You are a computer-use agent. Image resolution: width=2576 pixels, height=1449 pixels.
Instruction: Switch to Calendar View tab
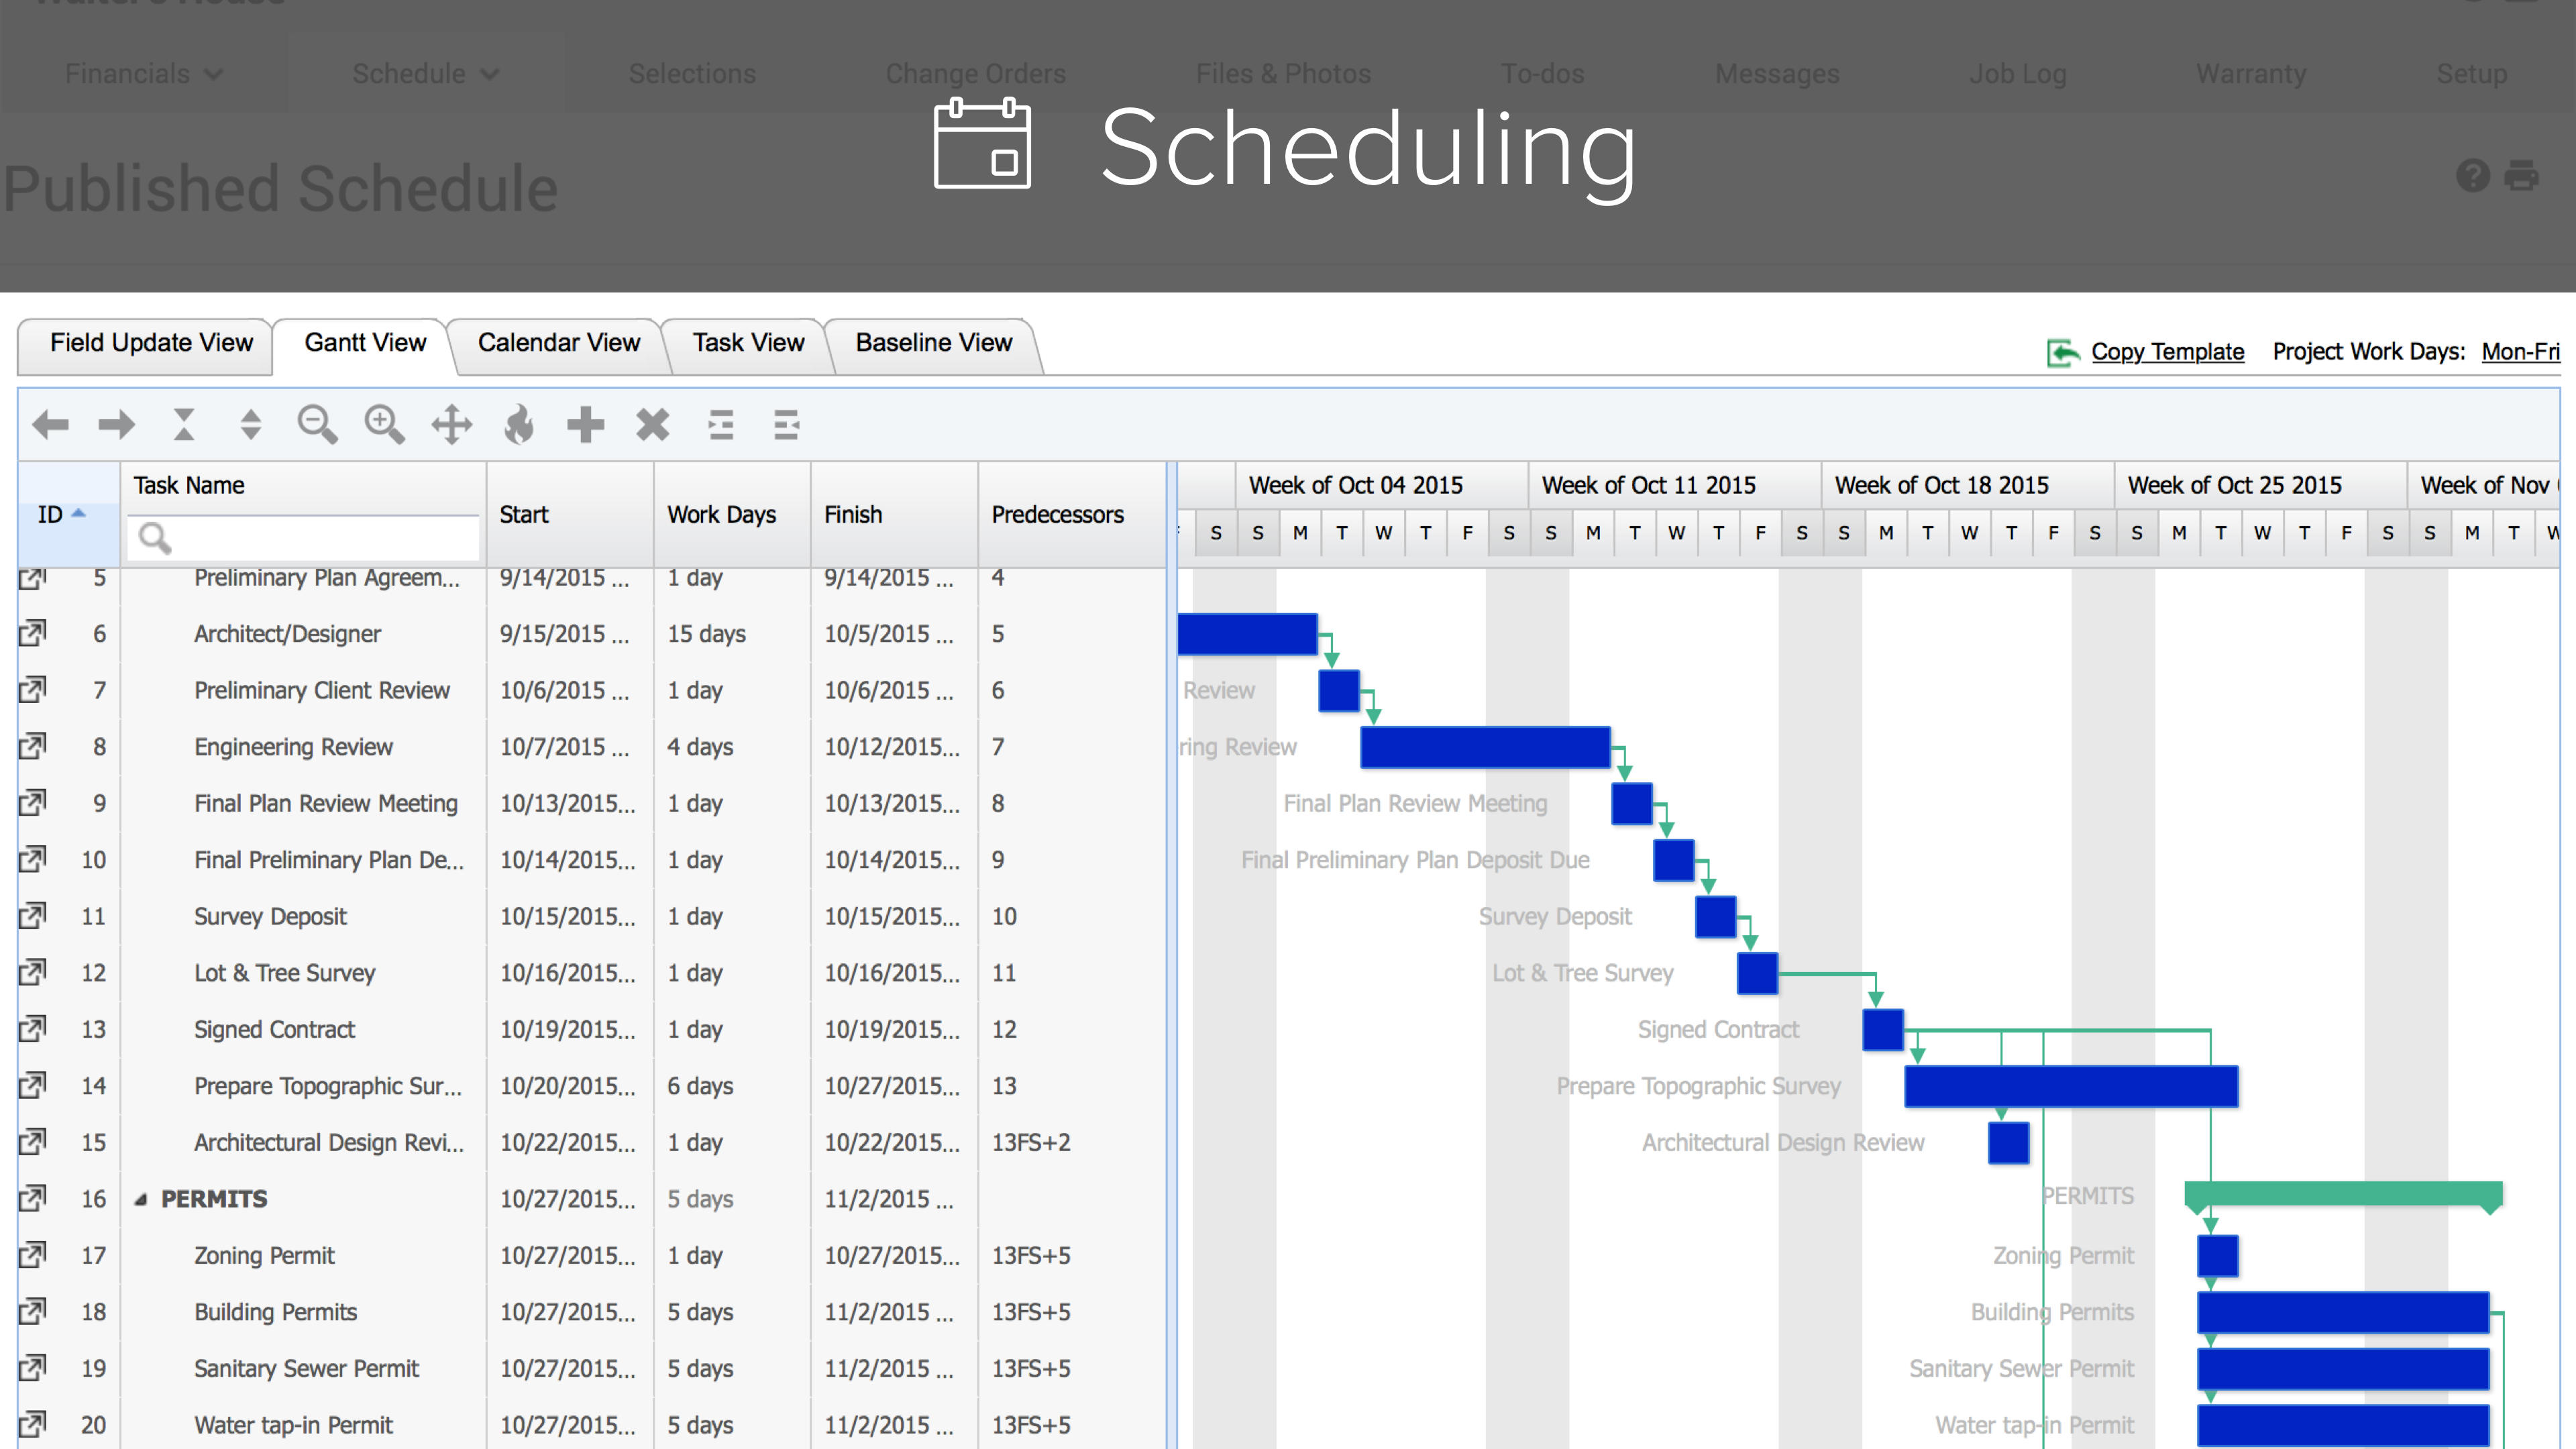coord(558,343)
